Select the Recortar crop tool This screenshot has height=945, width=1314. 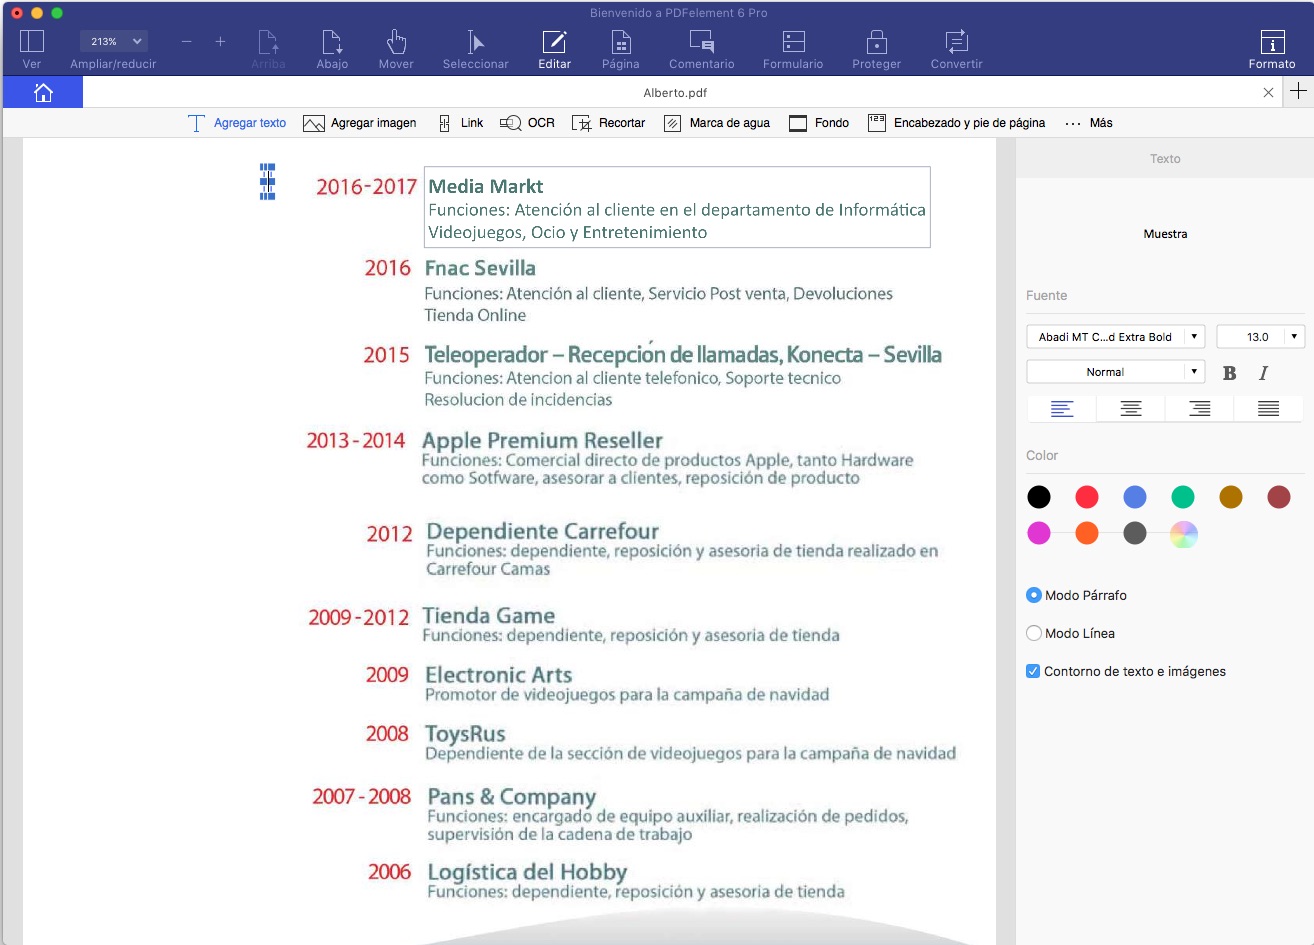coord(608,123)
